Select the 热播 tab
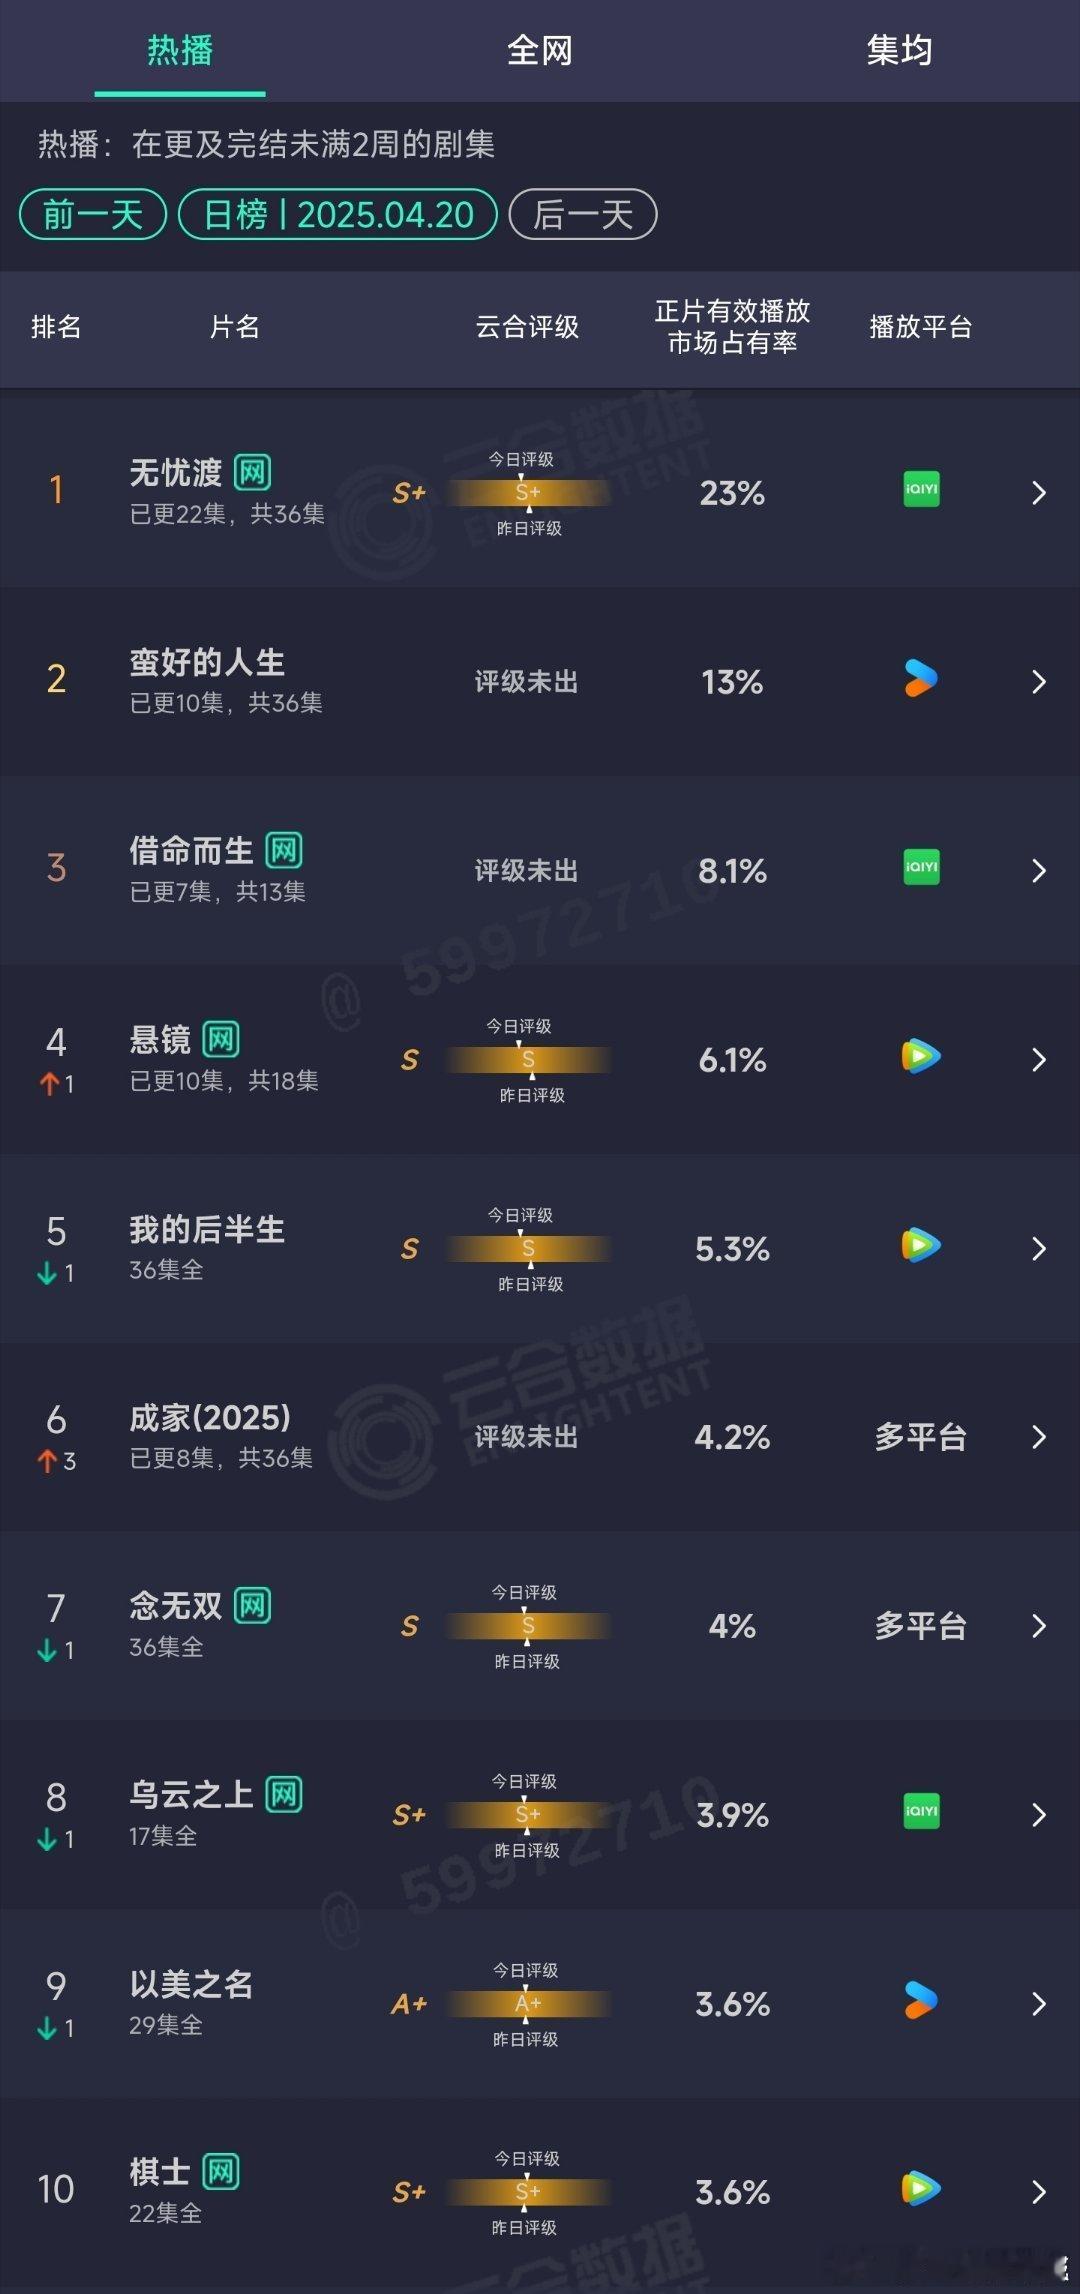This screenshot has width=1080, height=2294. (180, 50)
